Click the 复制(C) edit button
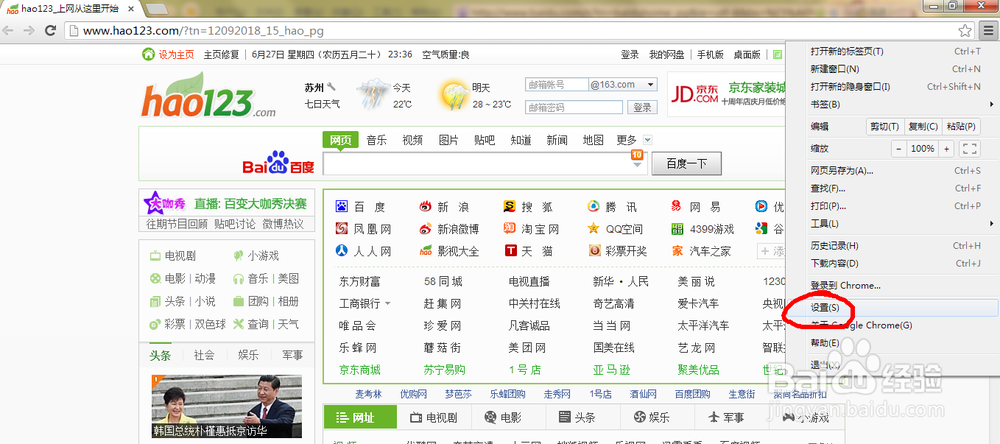The image size is (1000, 444). click(923, 127)
